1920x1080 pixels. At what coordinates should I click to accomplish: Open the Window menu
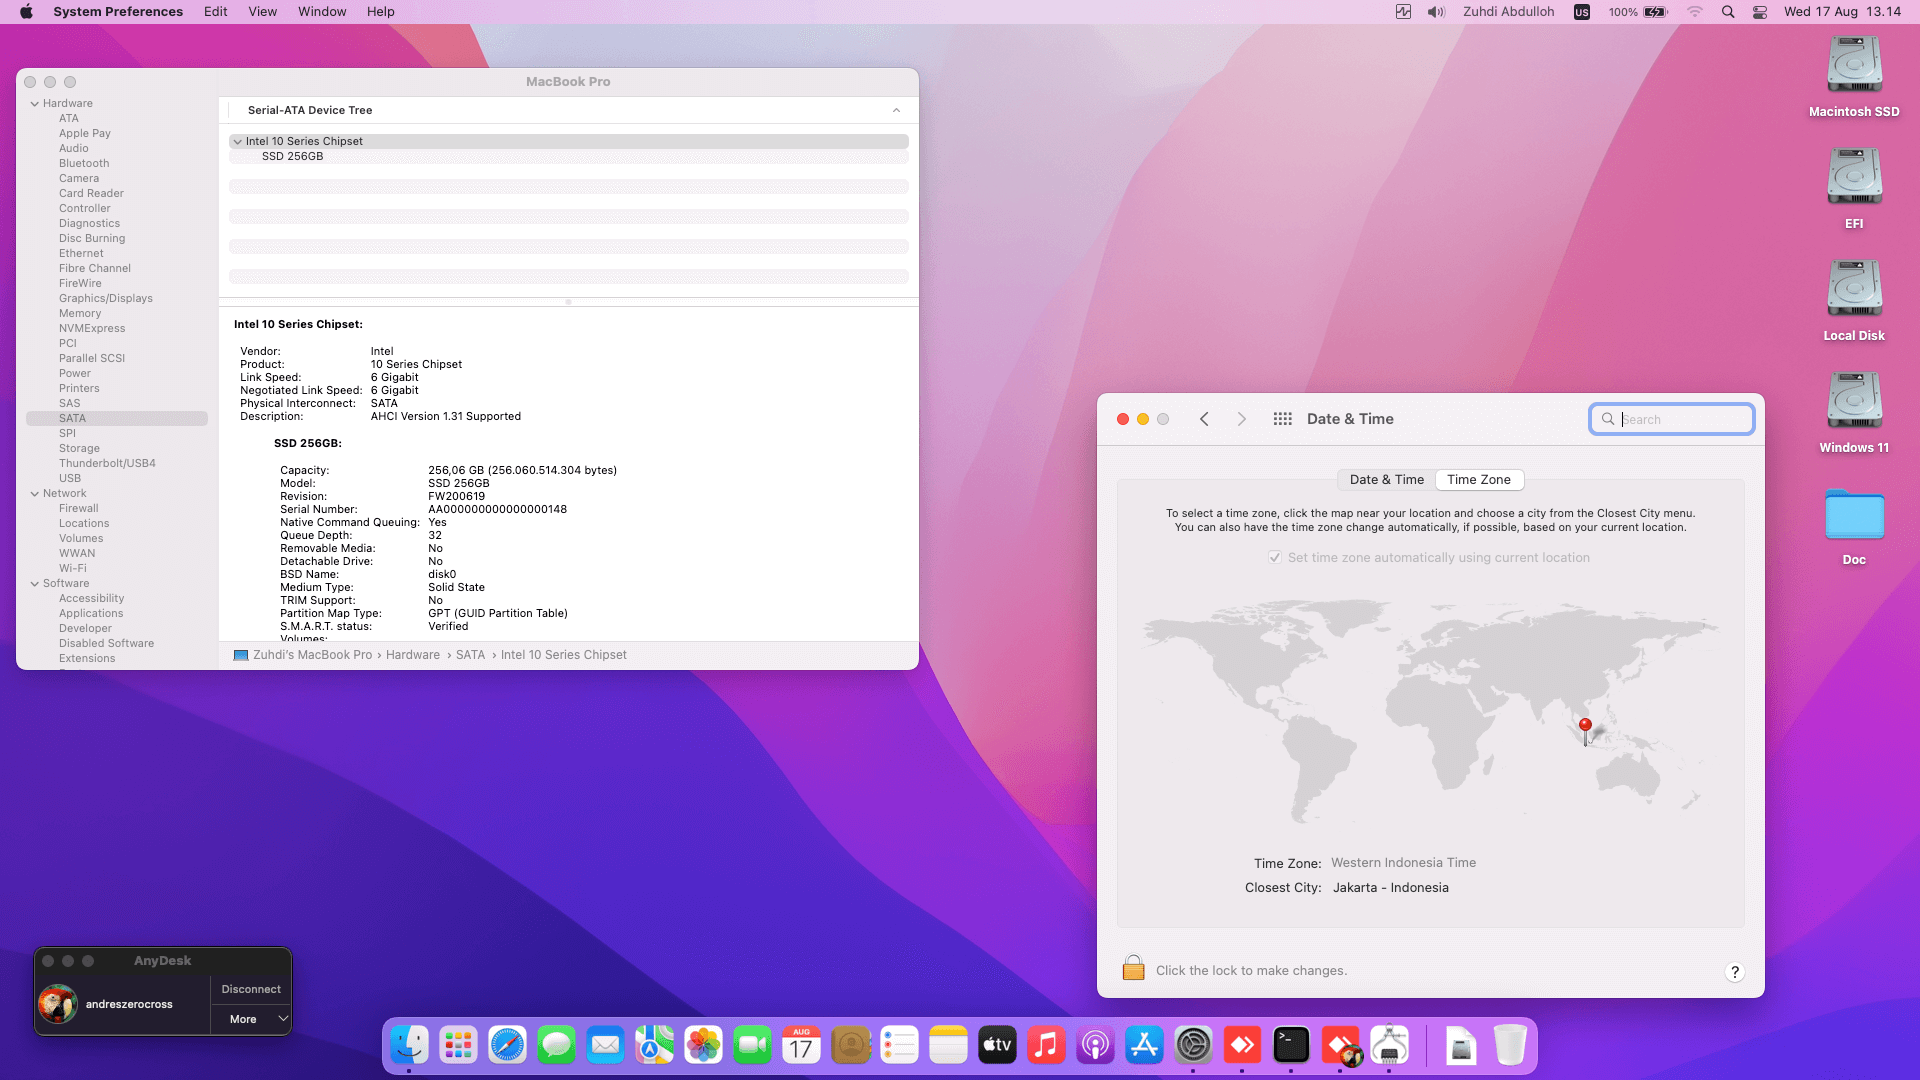321,12
